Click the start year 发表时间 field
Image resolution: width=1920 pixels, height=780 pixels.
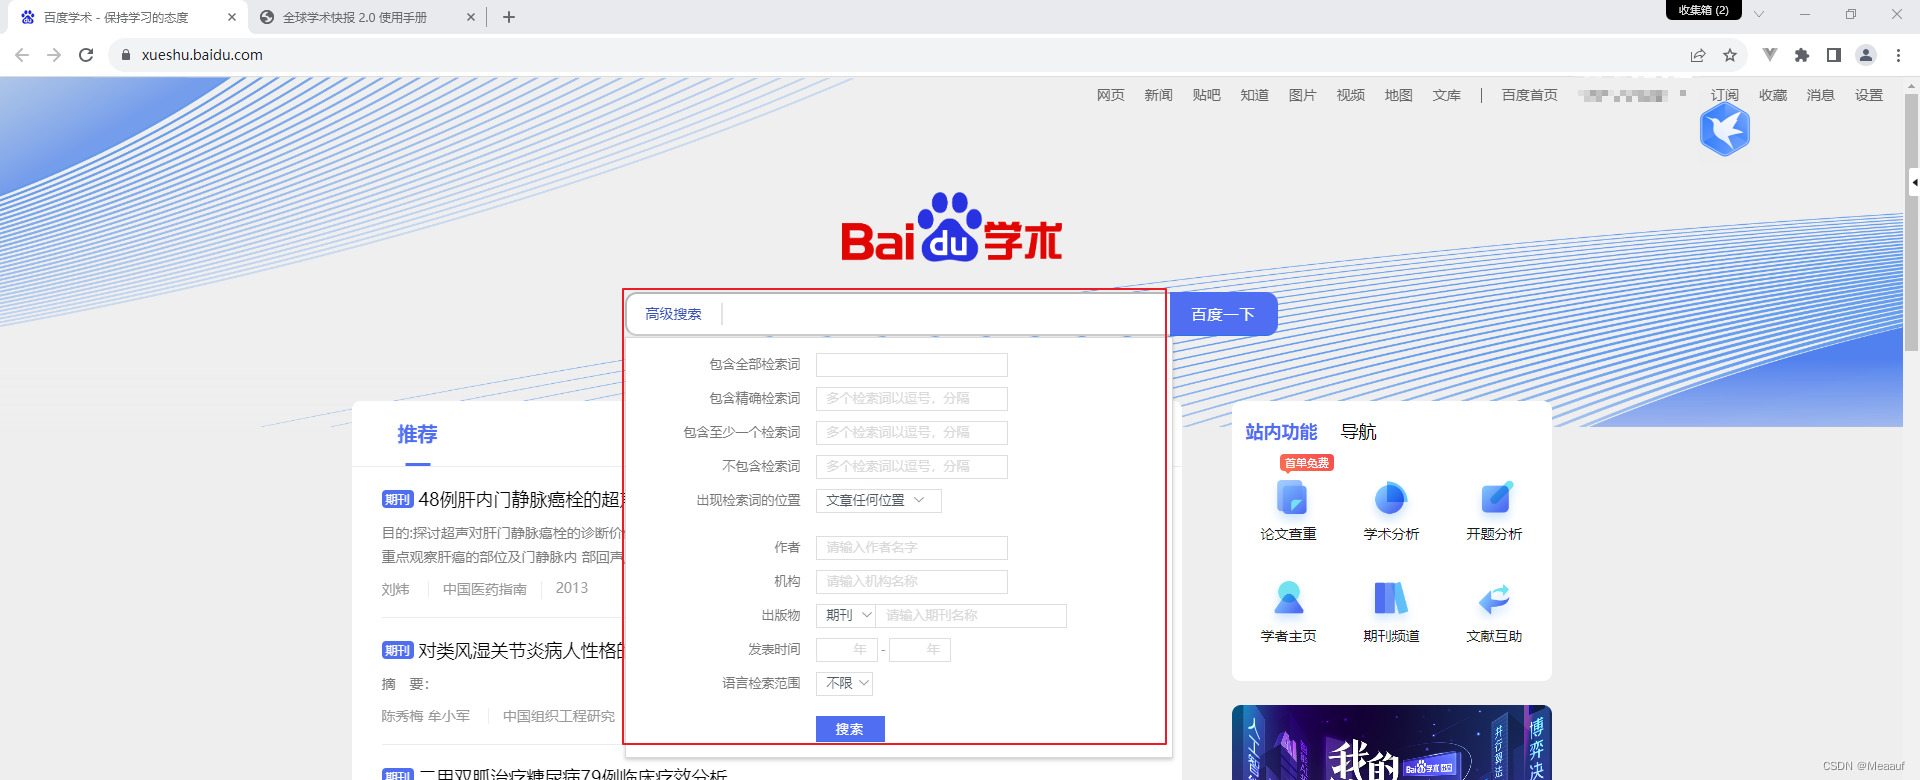click(x=846, y=650)
